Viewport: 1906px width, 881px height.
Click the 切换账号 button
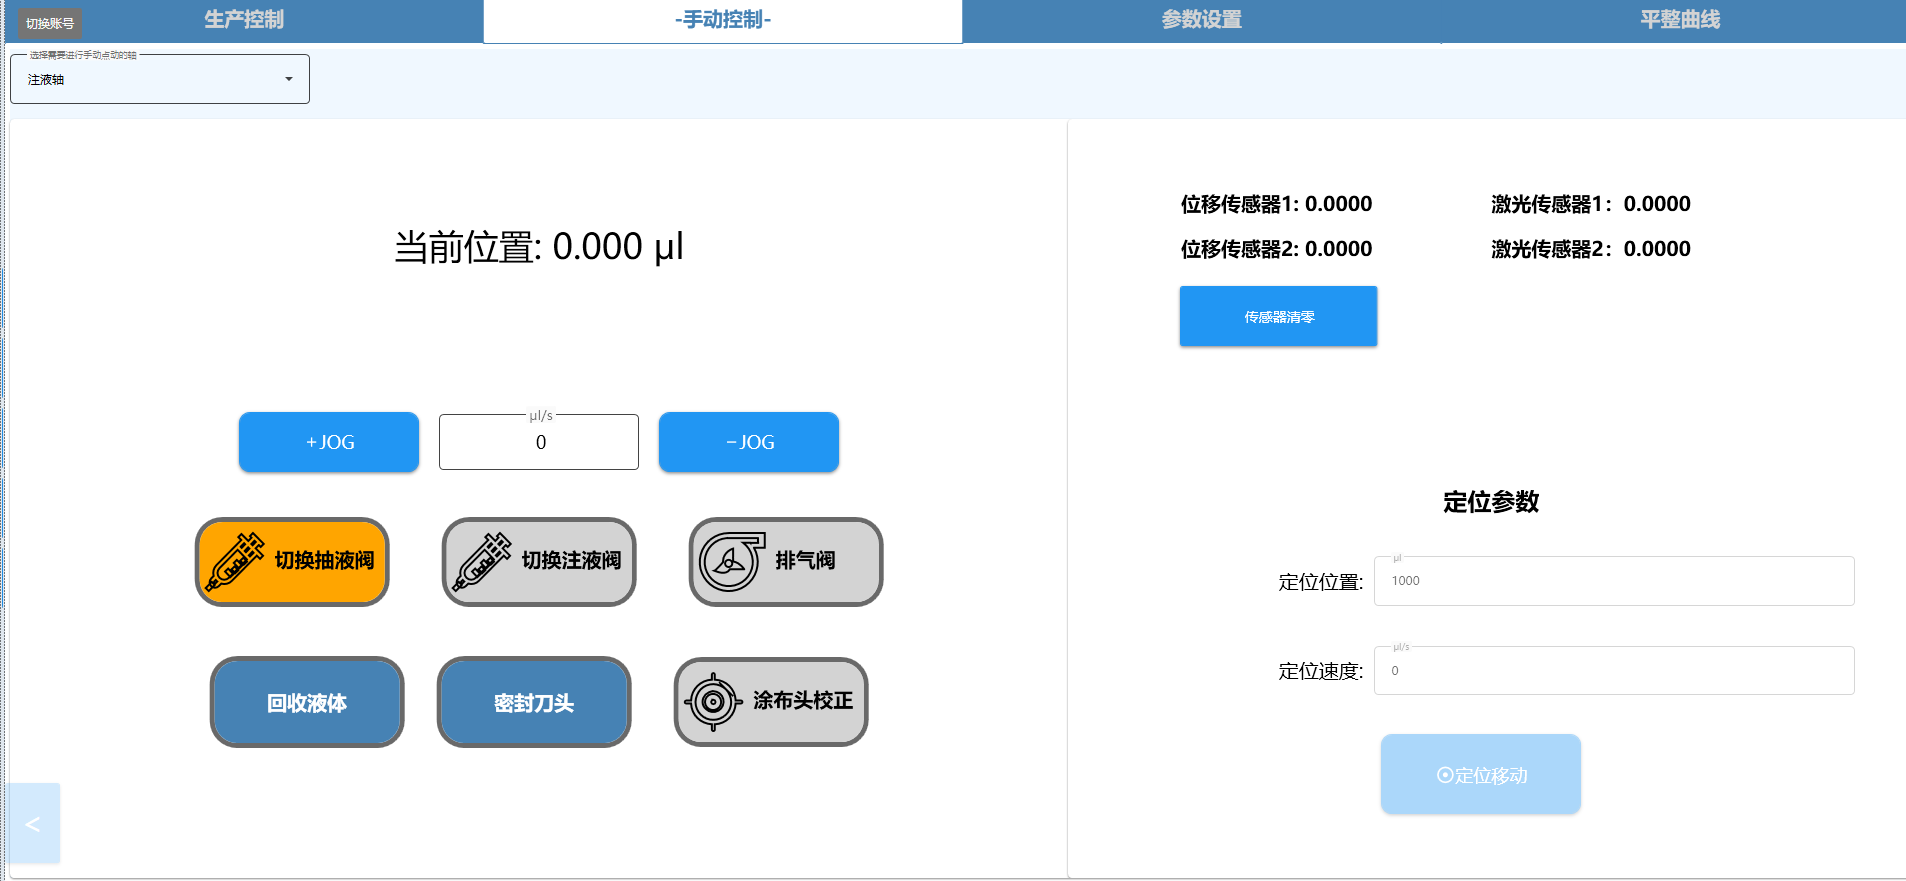[x=50, y=23]
